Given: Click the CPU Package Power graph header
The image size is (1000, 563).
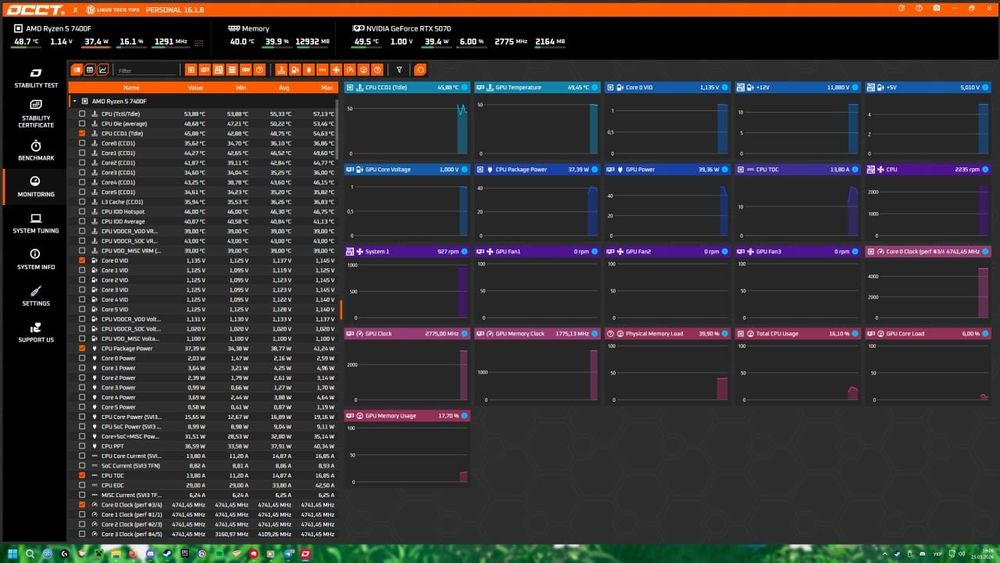Looking at the screenshot, I should pyautogui.click(x=537, y=170).
